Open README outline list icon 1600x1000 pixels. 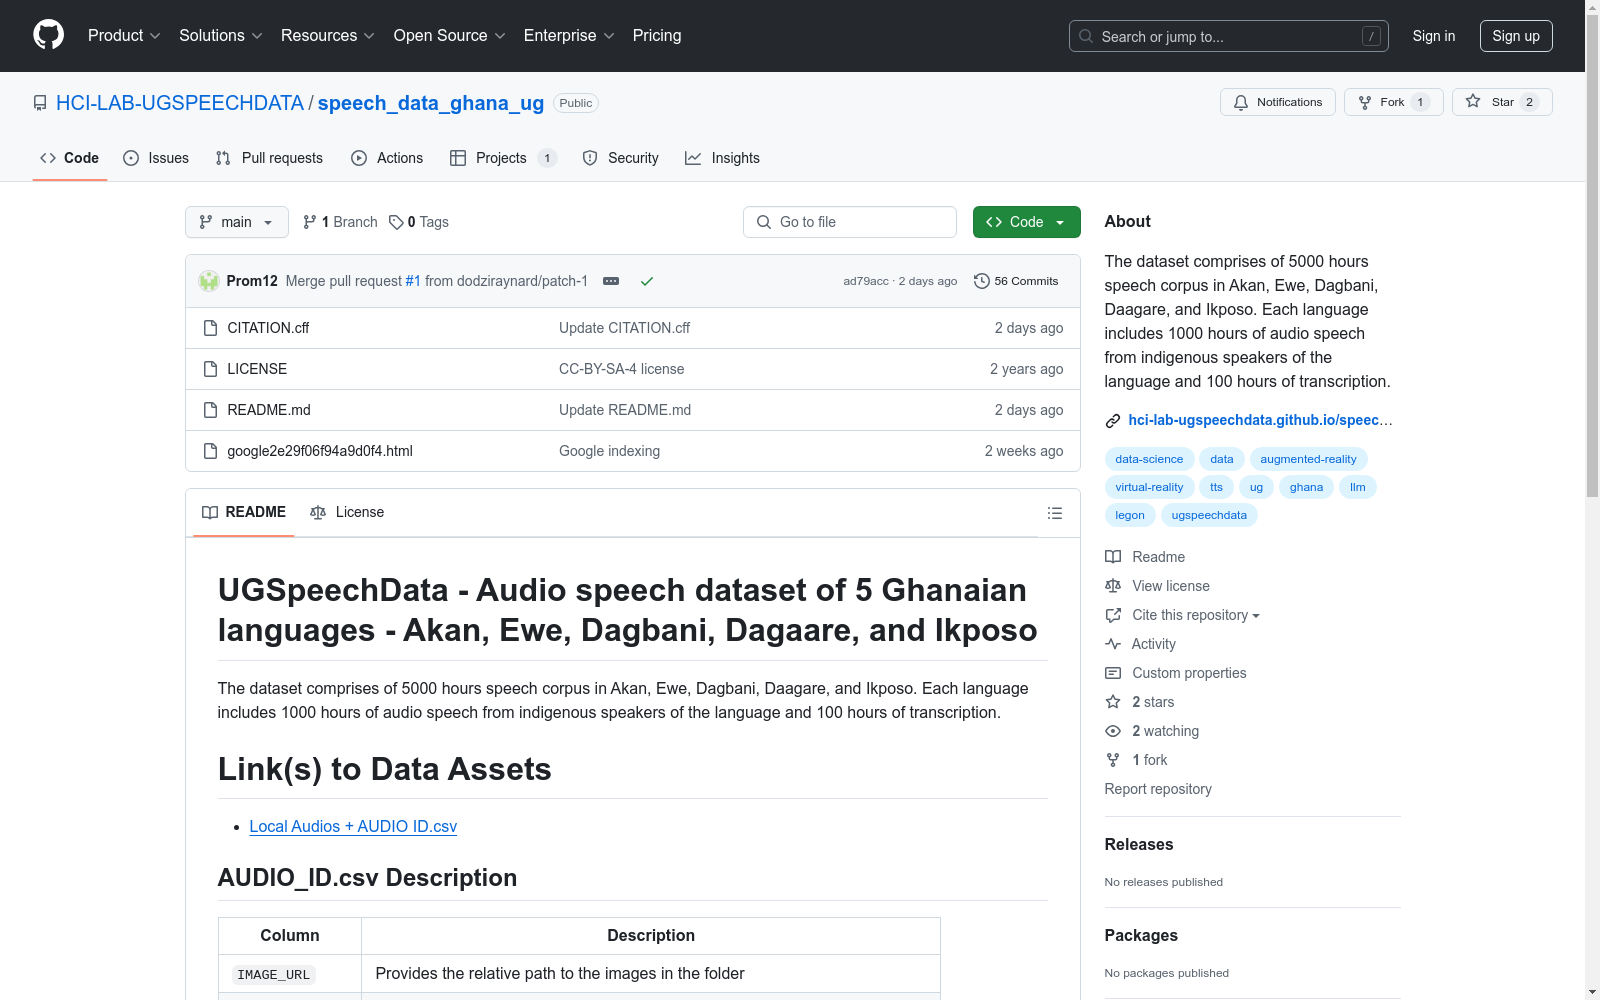tap(1055, 513)
